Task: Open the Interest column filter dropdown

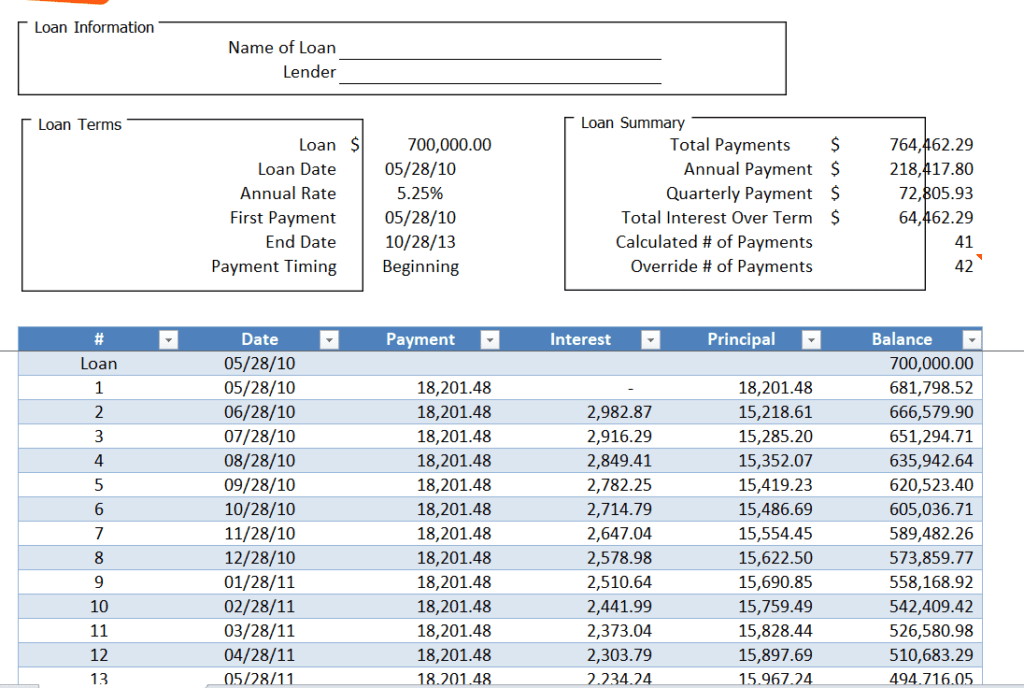Action: (x=650, y=339)
